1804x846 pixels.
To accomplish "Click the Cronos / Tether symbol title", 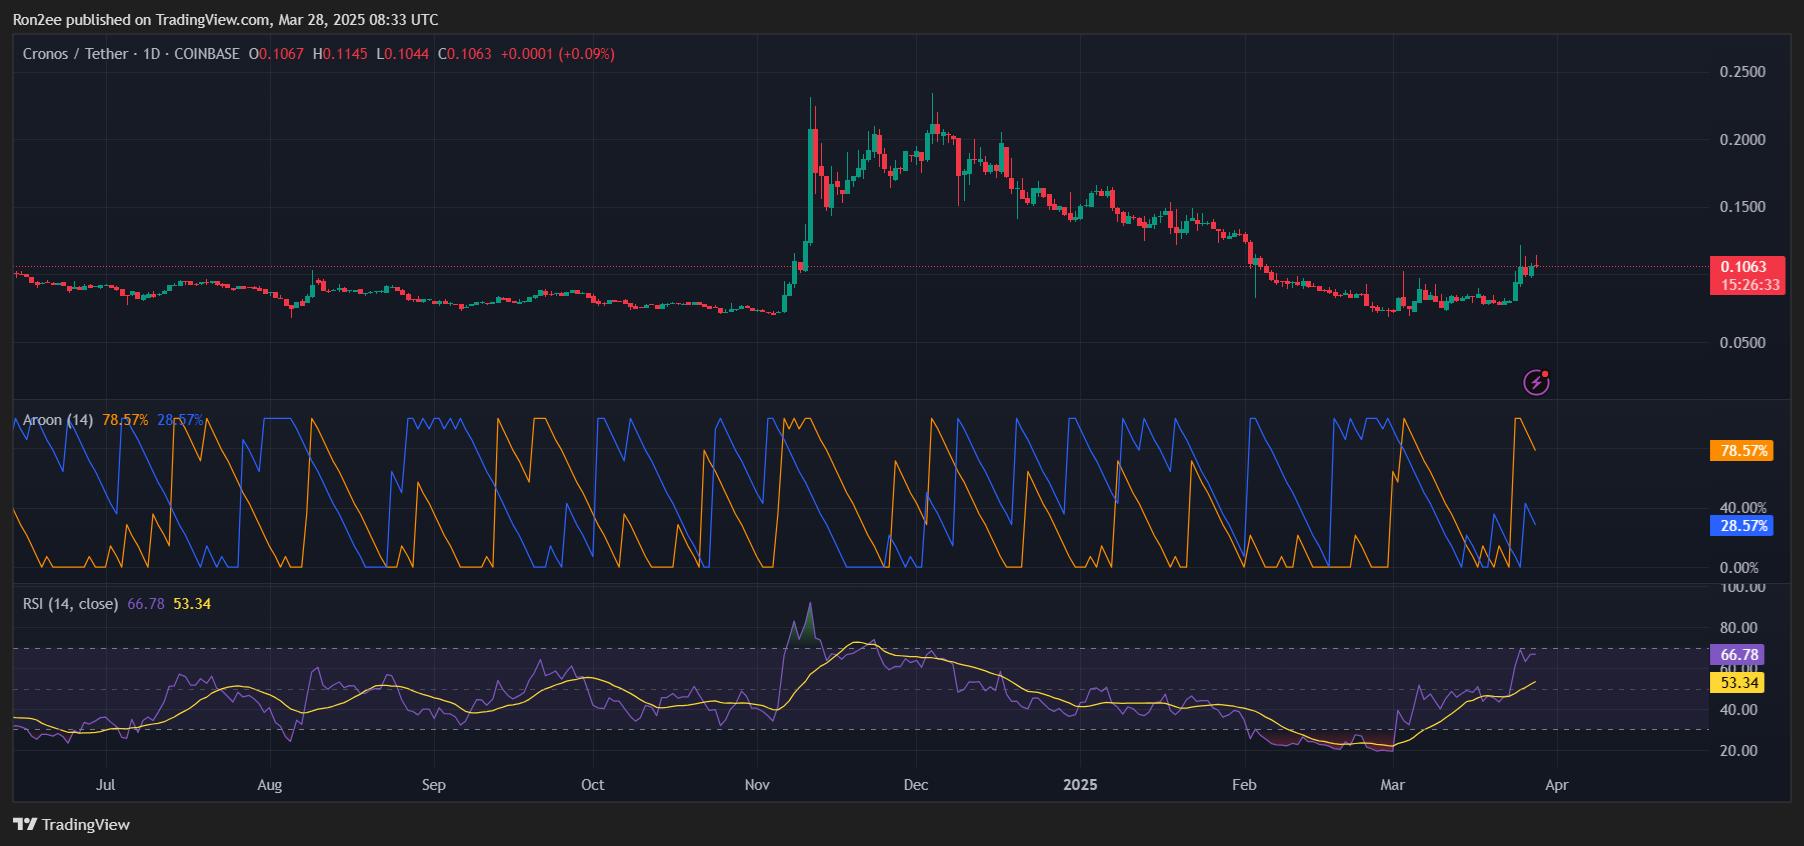I will pos(75,54).
